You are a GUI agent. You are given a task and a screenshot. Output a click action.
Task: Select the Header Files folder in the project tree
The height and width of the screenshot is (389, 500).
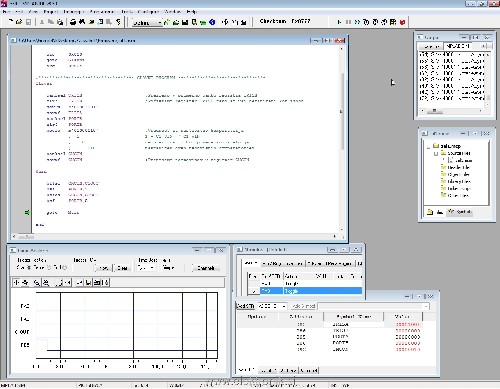(455, 167)
